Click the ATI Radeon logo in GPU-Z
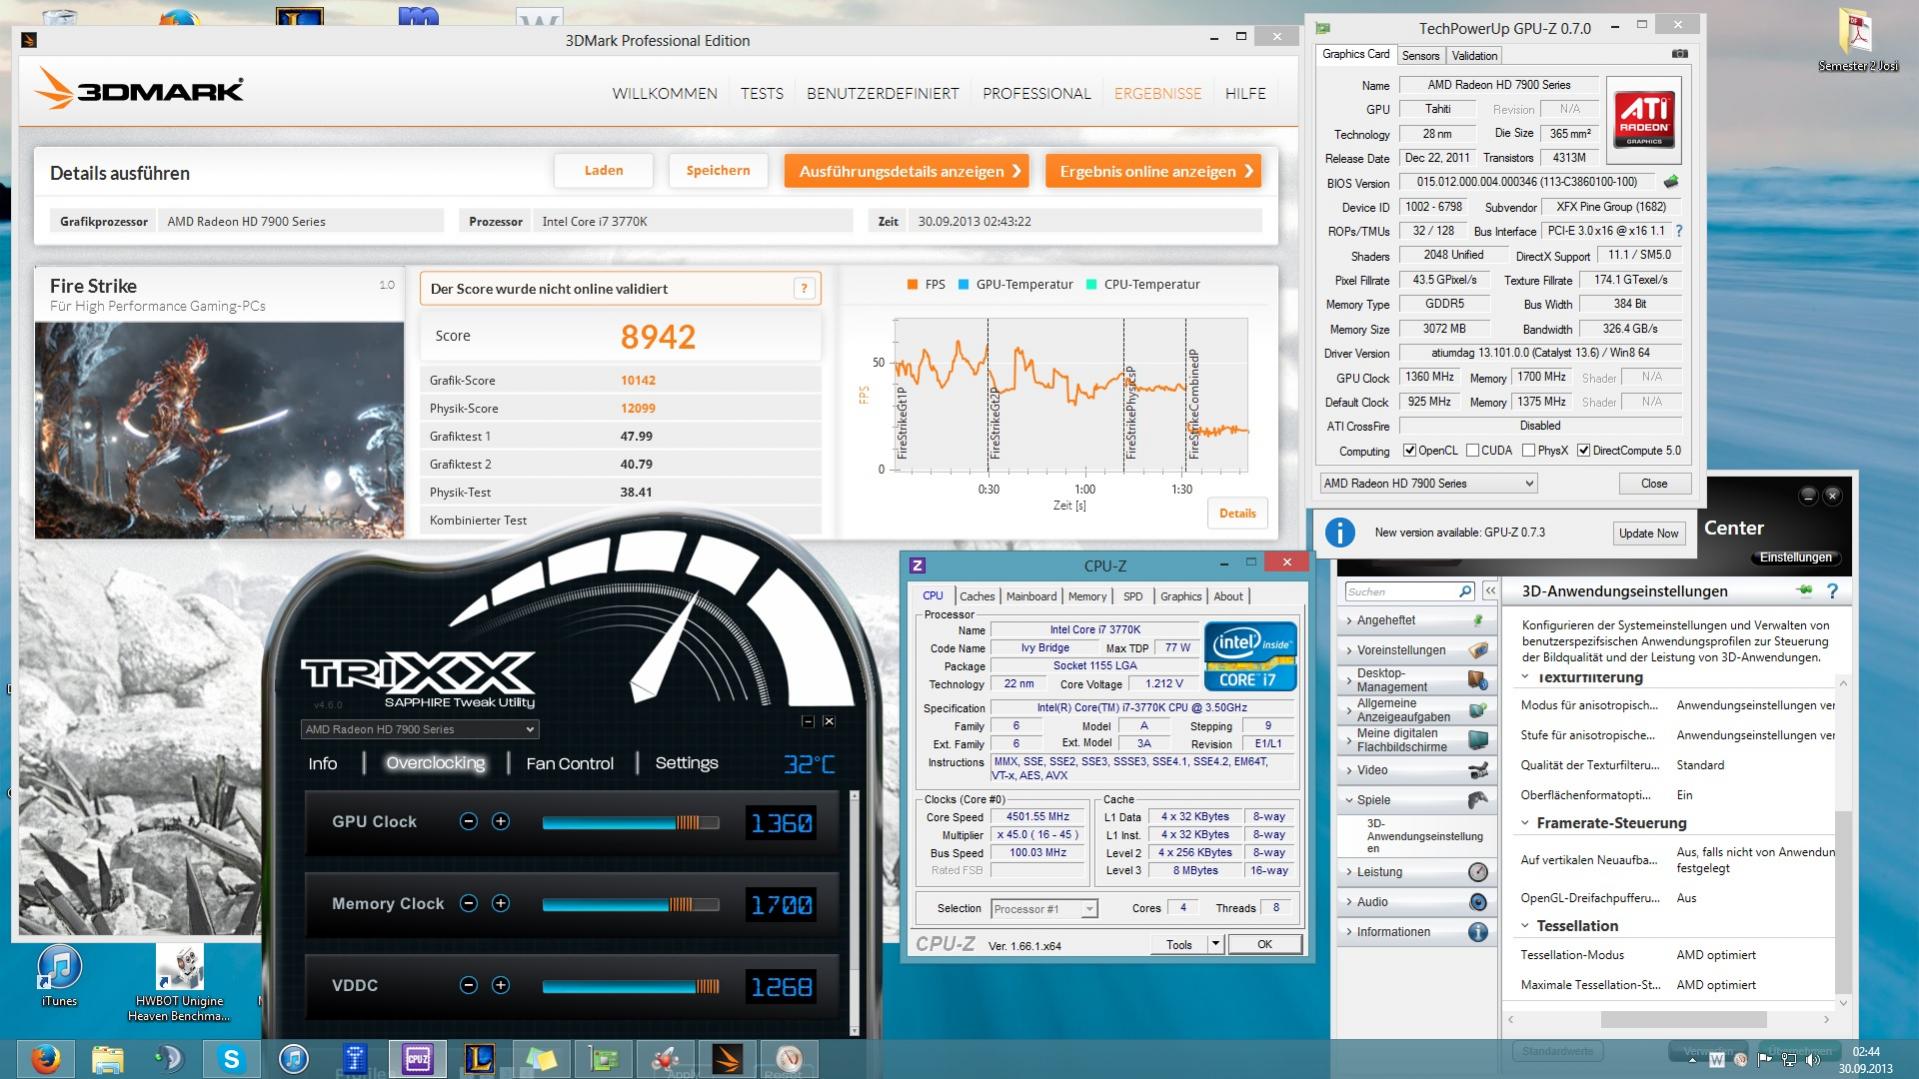This screenshot has height=1079, width=1919. click(x=1644, y=120)
